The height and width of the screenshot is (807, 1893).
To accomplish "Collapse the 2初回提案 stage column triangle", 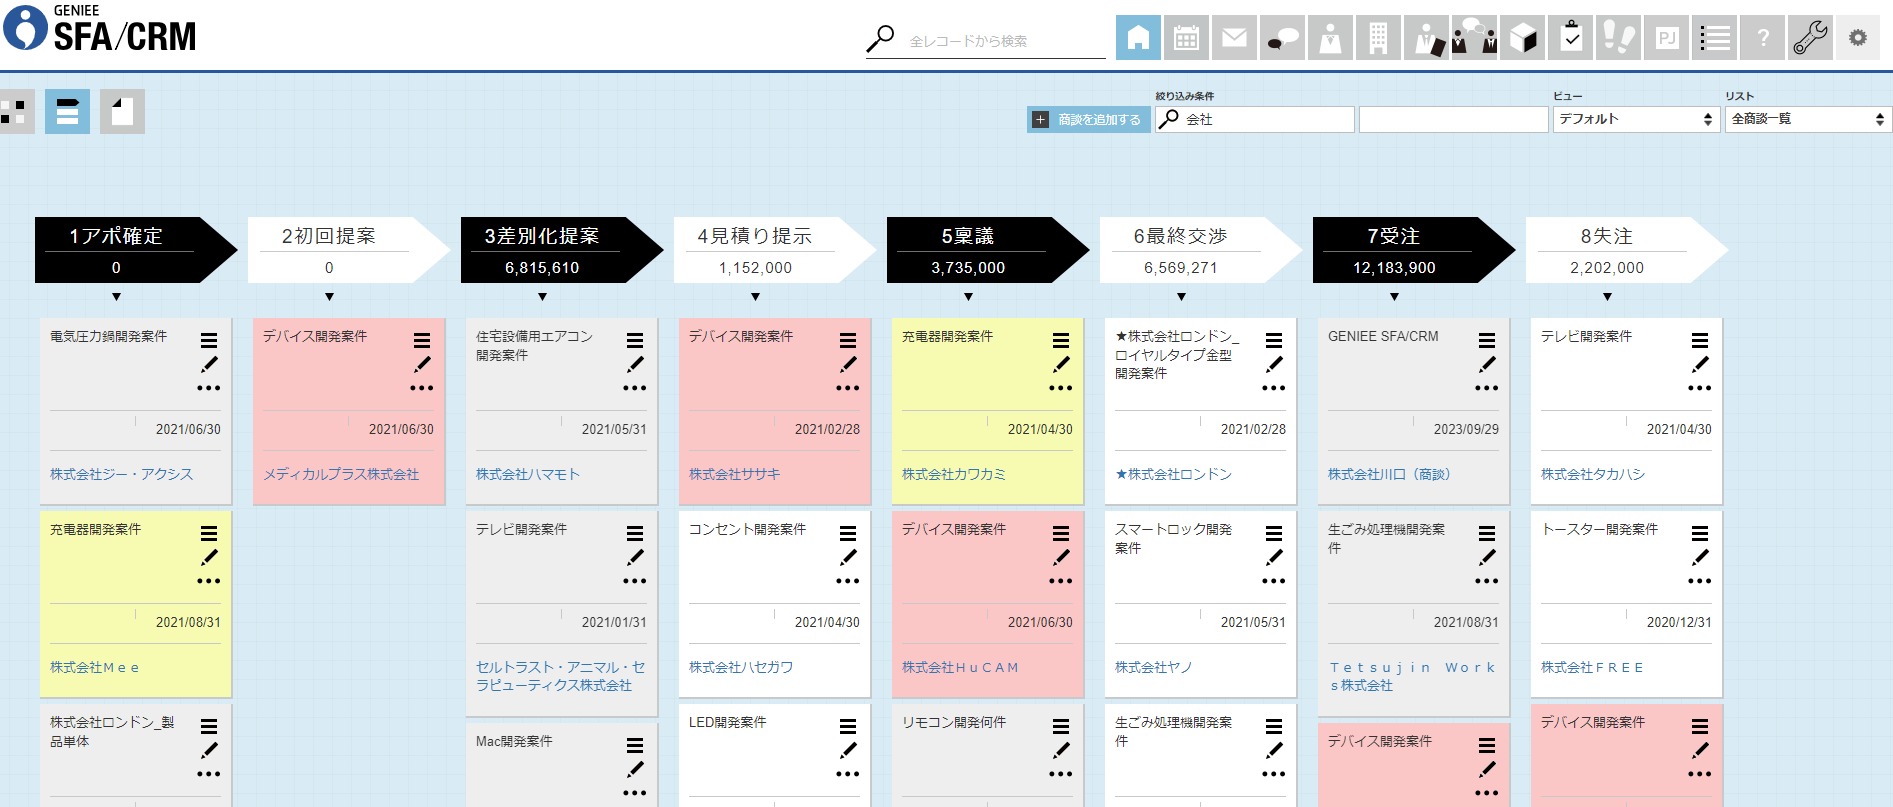I will (x=330, y=297).
